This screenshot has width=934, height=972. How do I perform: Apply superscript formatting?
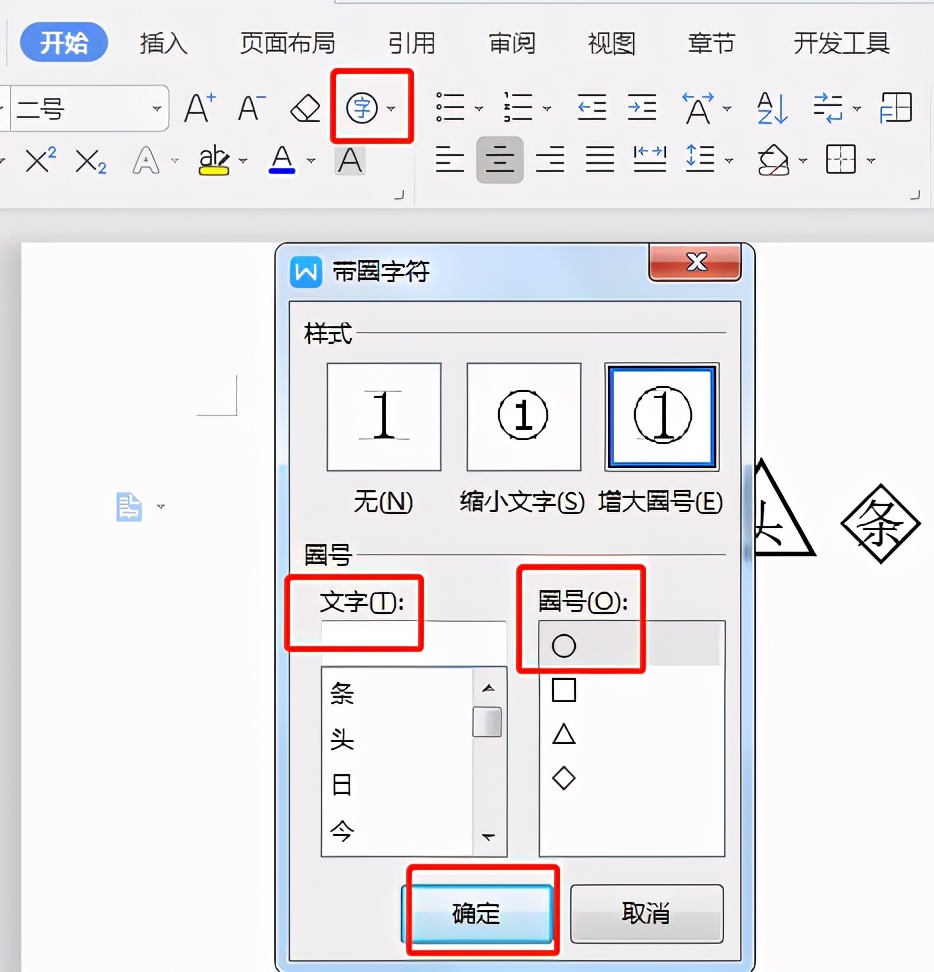click(x=41, y=161)
